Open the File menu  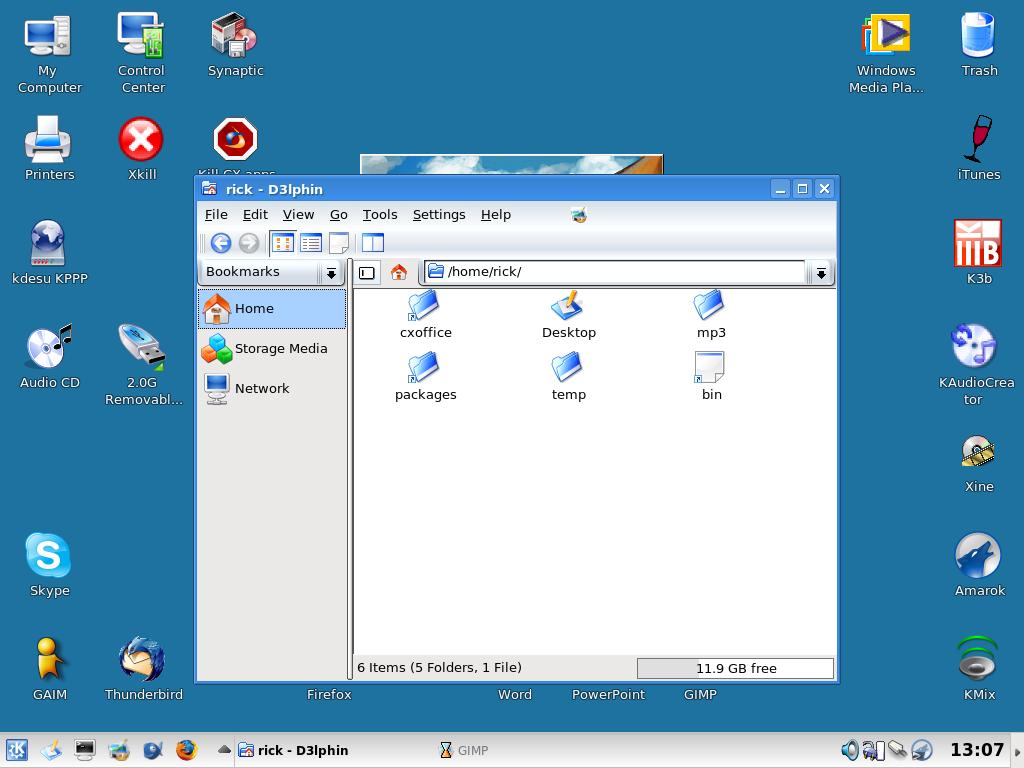pos(216,215)
